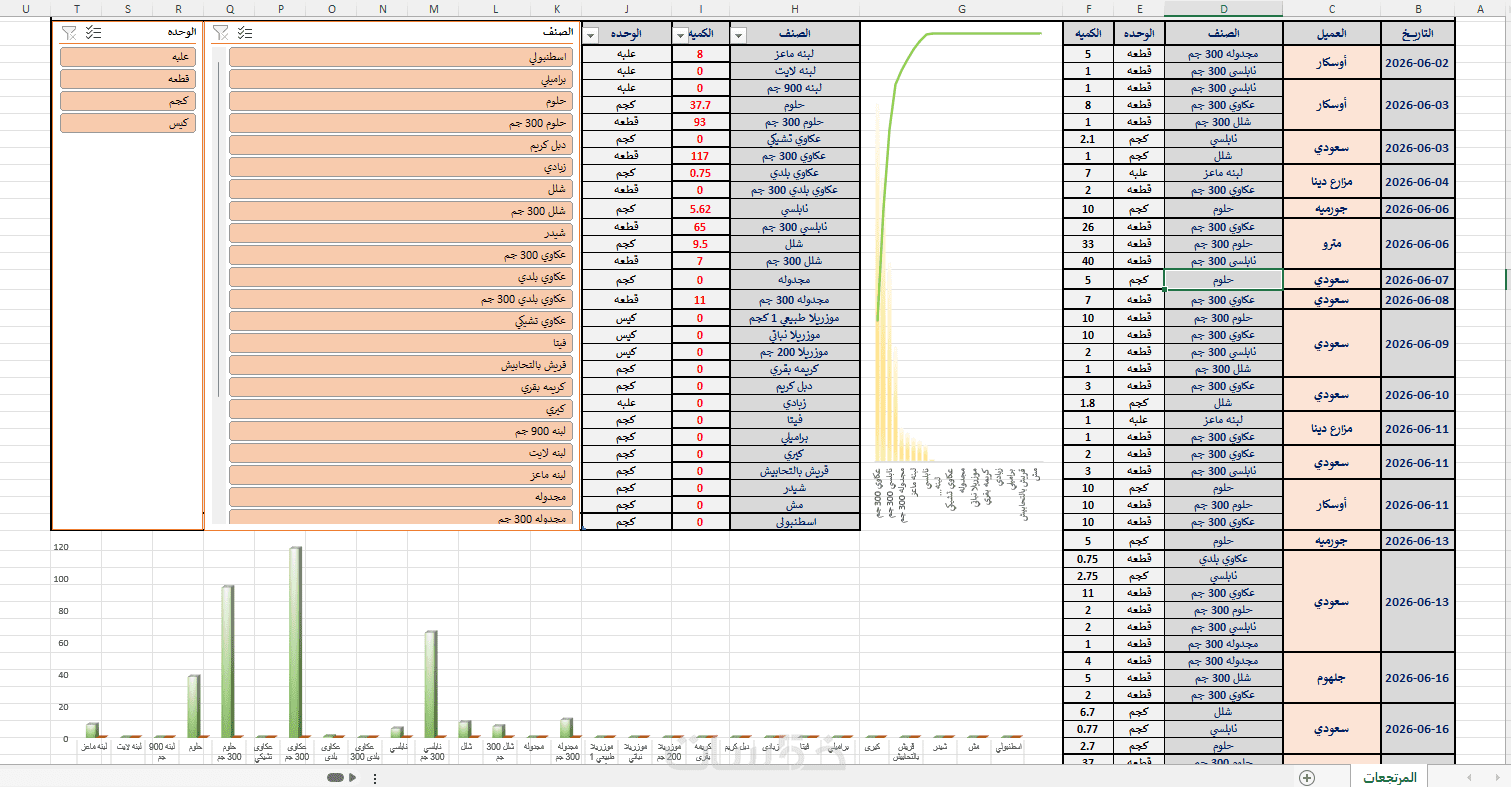Select لبنه لايت slicer item
This screenshot has height=787, width=1511.
point(400,453)
